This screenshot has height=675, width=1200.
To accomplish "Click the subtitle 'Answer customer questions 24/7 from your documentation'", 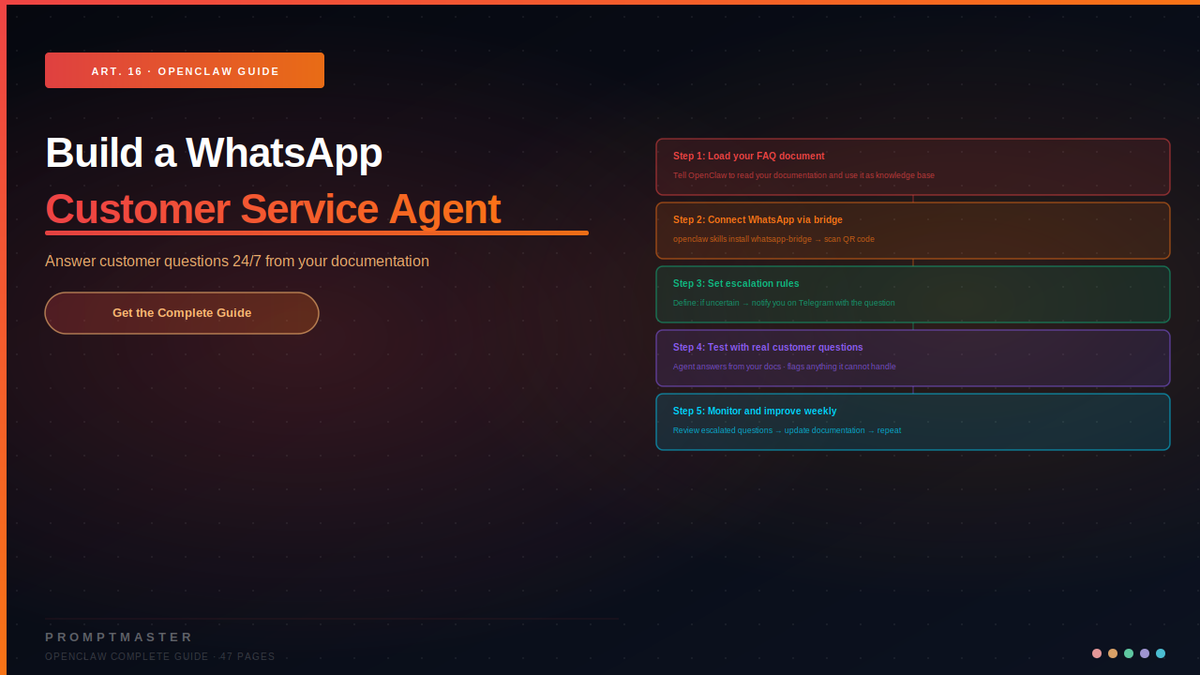I will (x=237, y=261).
